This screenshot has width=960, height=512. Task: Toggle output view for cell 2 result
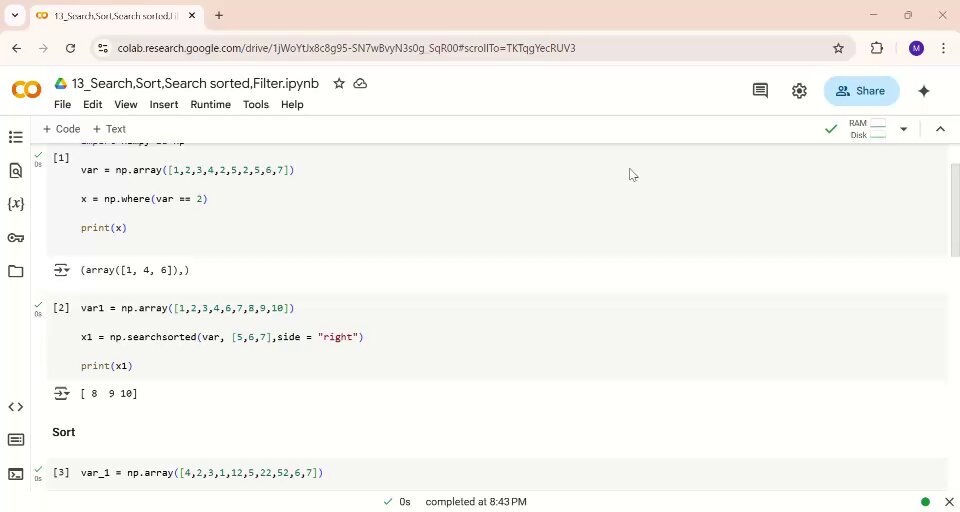[x=61, y=393]
